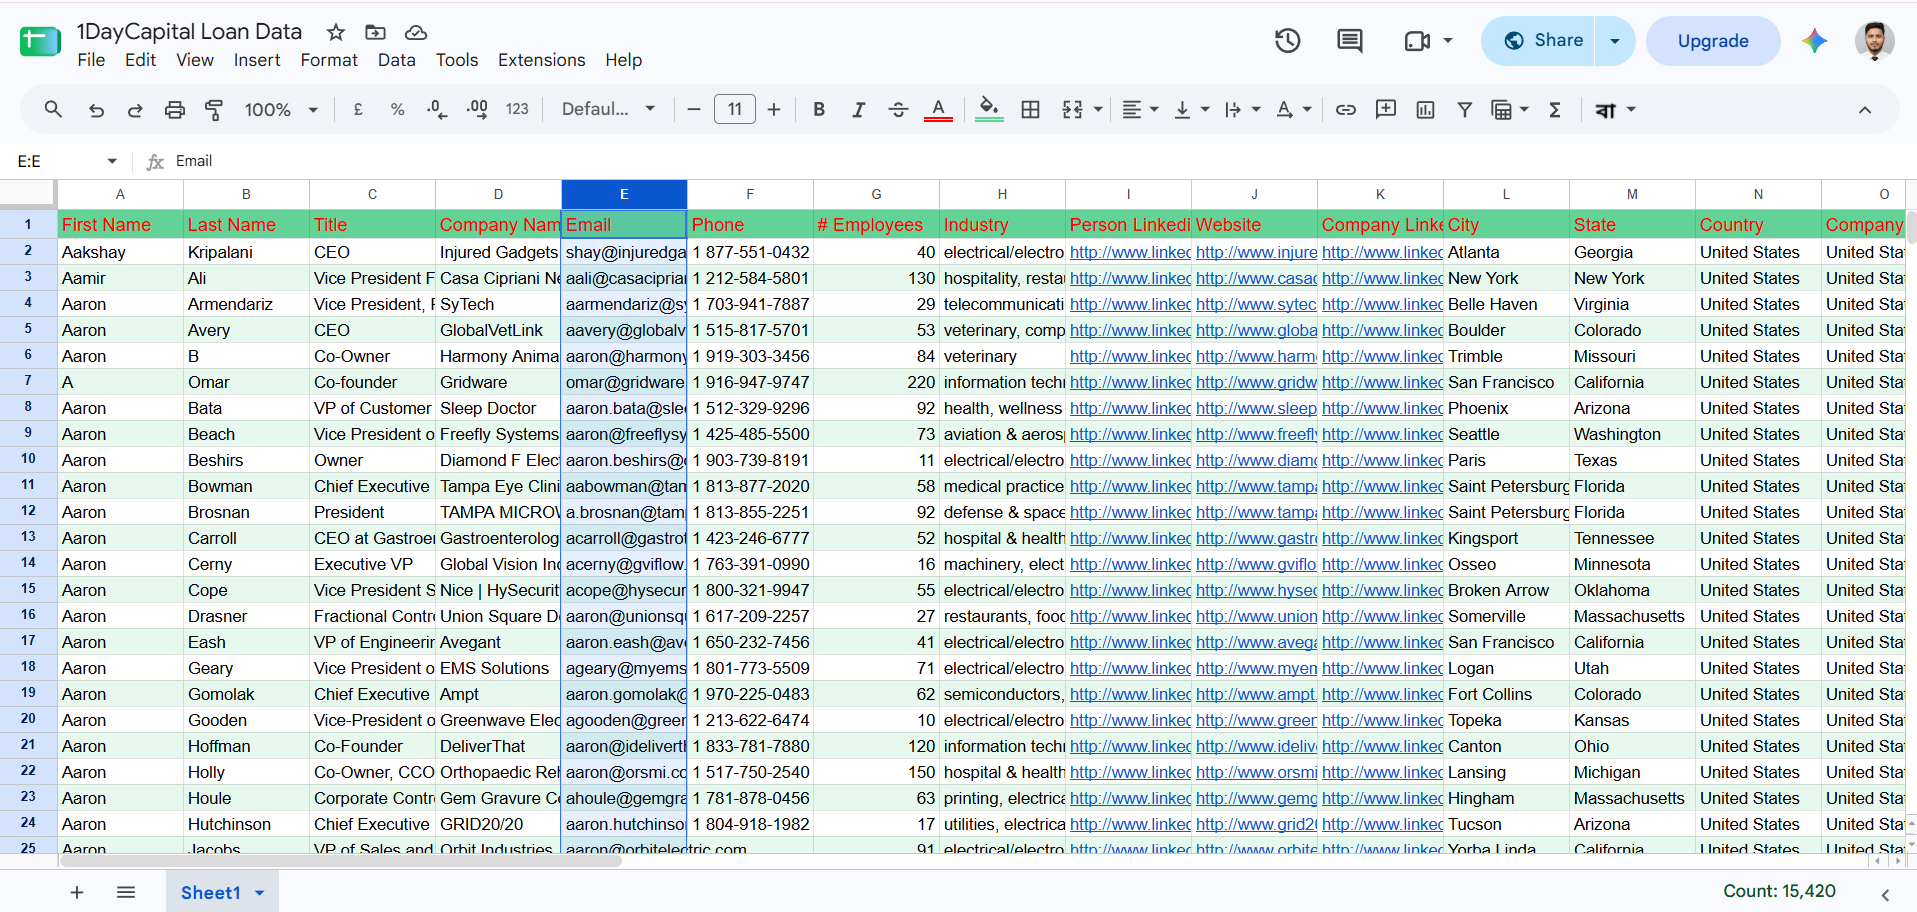Screen dimensions: 1917x912
Task: Print the spreadsheet using printer icon
Action: (175, 110)
